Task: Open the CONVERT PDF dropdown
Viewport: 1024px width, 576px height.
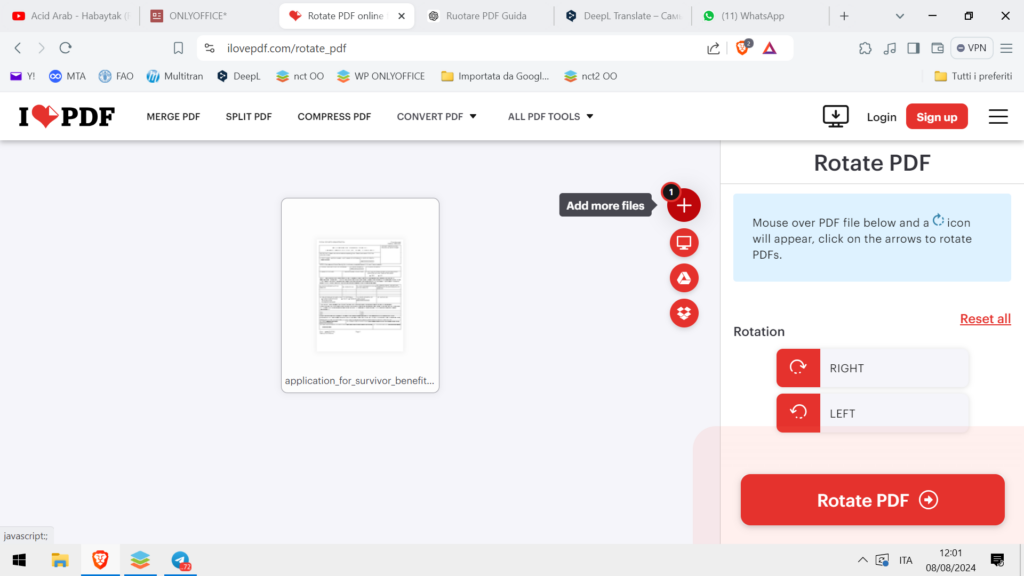Action: [437, 116]
